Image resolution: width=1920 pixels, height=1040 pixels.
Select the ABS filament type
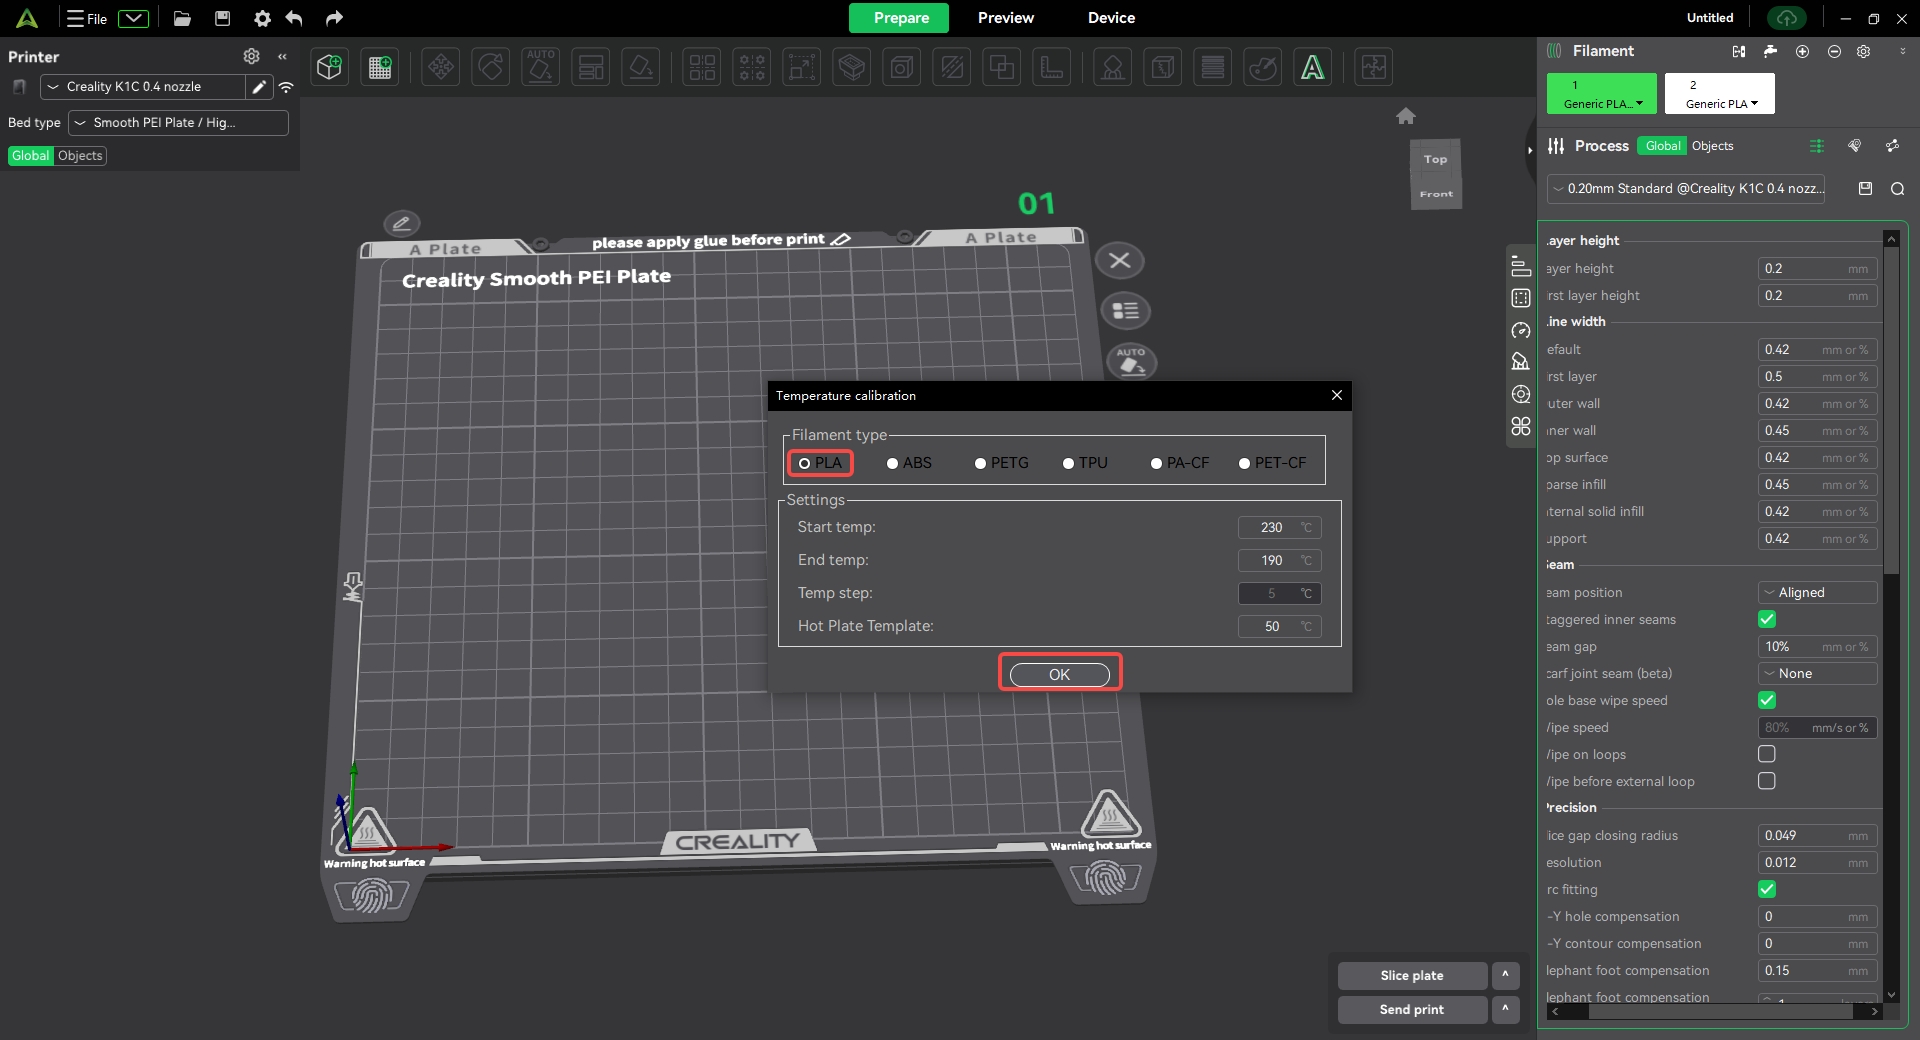tap(893, 463)
